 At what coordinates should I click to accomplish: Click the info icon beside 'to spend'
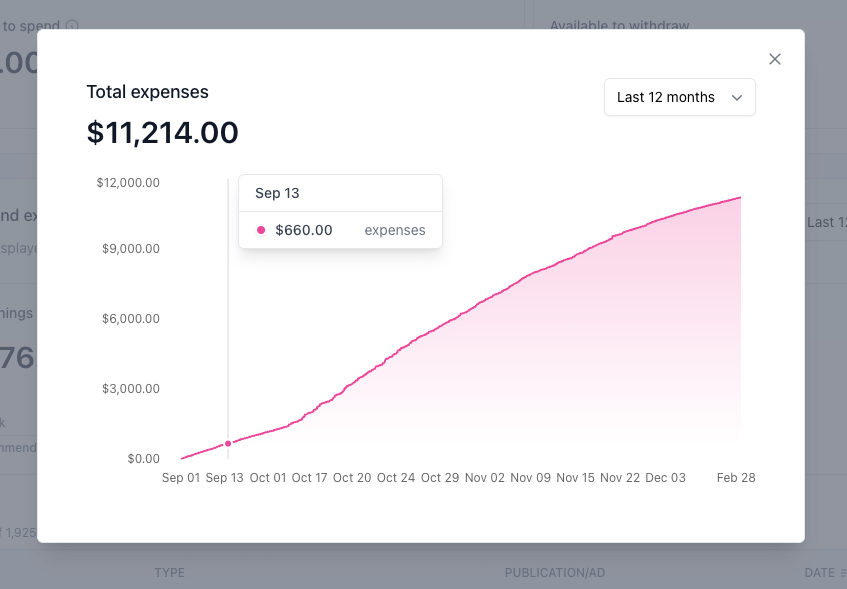click(x=72, y=25)
